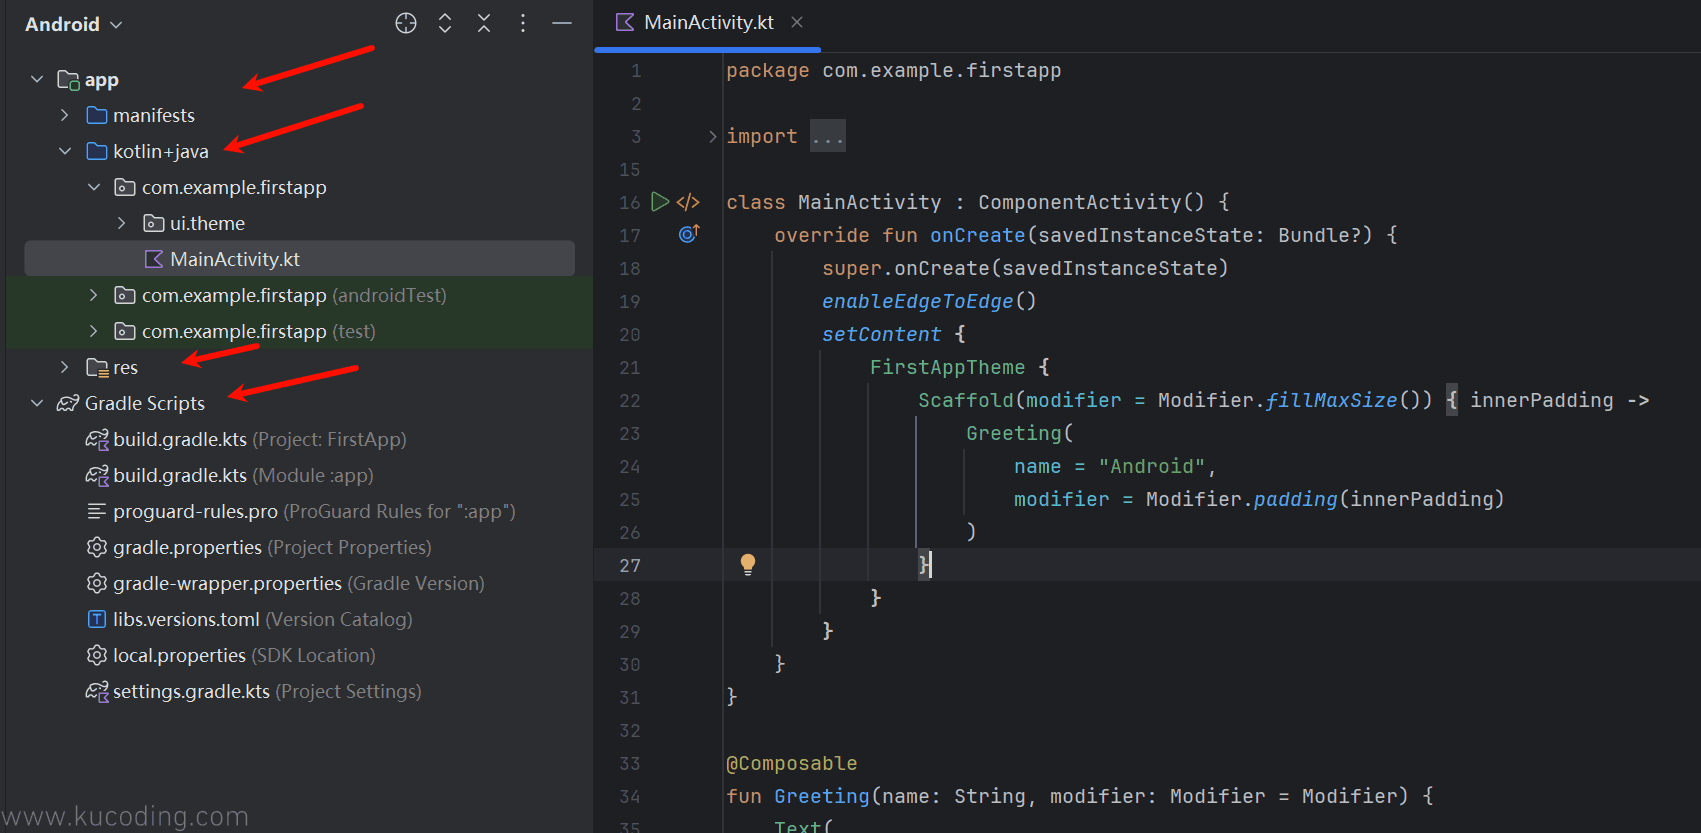
Task: Open the Android project view dropdown
Action: (x=73, y=24)
